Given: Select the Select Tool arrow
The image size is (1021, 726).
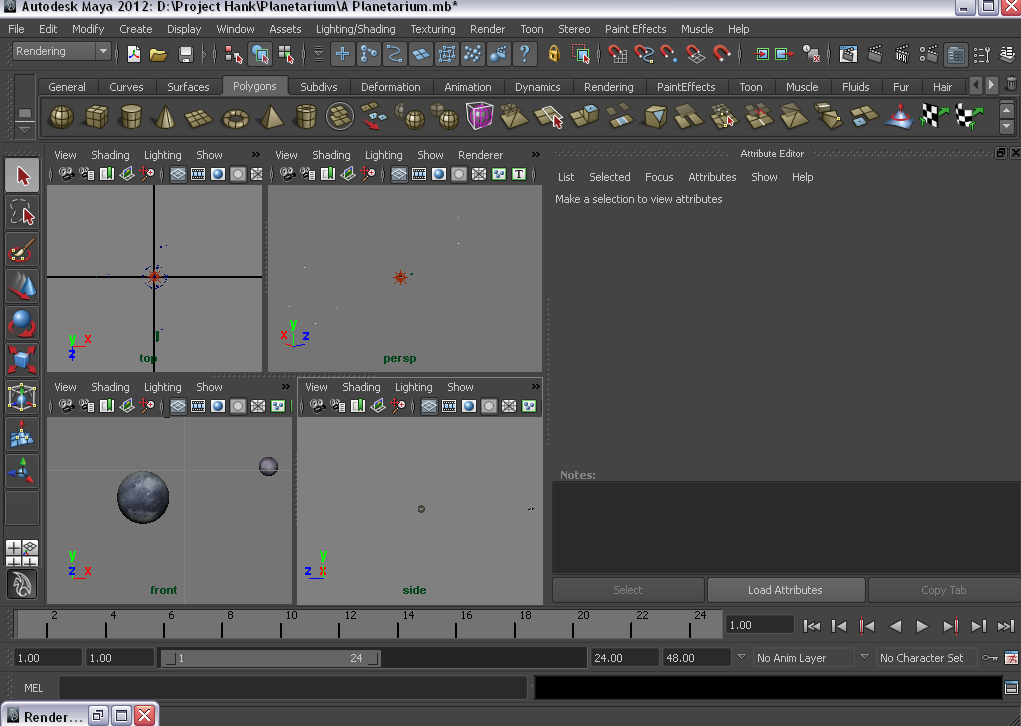Looking at the screenshot, I should pyautogui.click(x=22, y=176).
